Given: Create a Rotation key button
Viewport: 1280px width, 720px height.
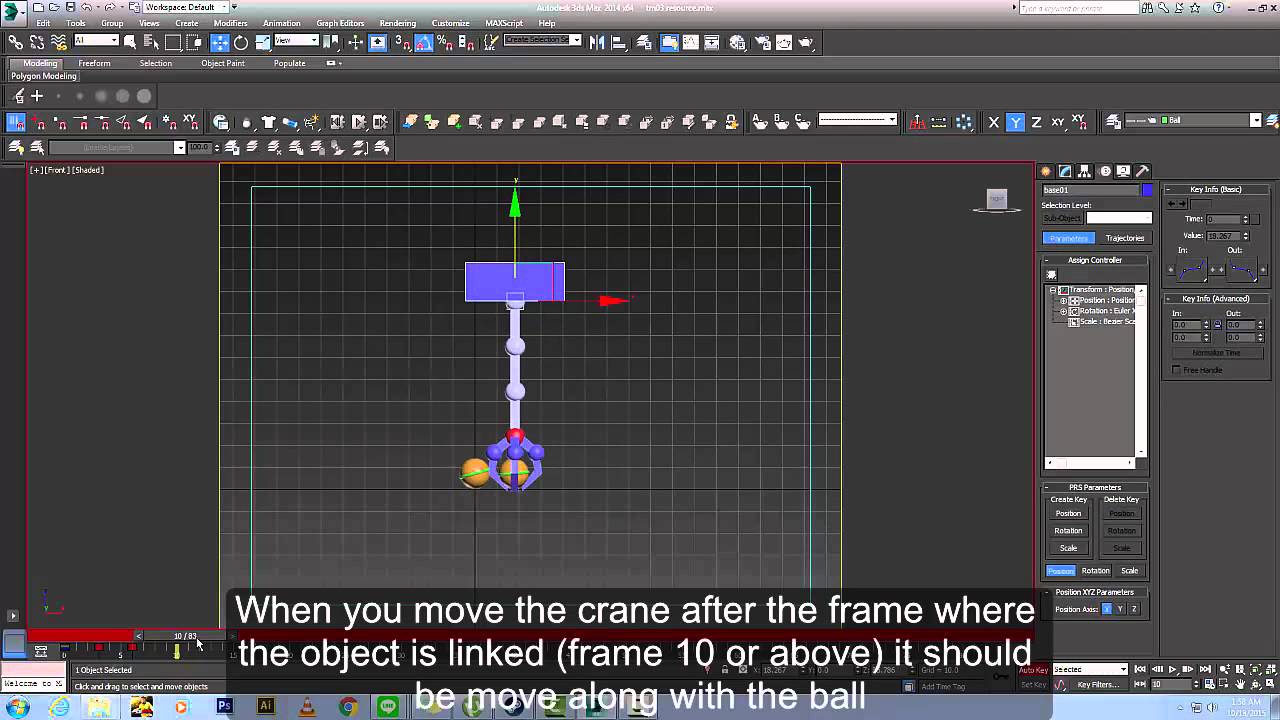Looking at the screenshot, I should click(1068, 531).
